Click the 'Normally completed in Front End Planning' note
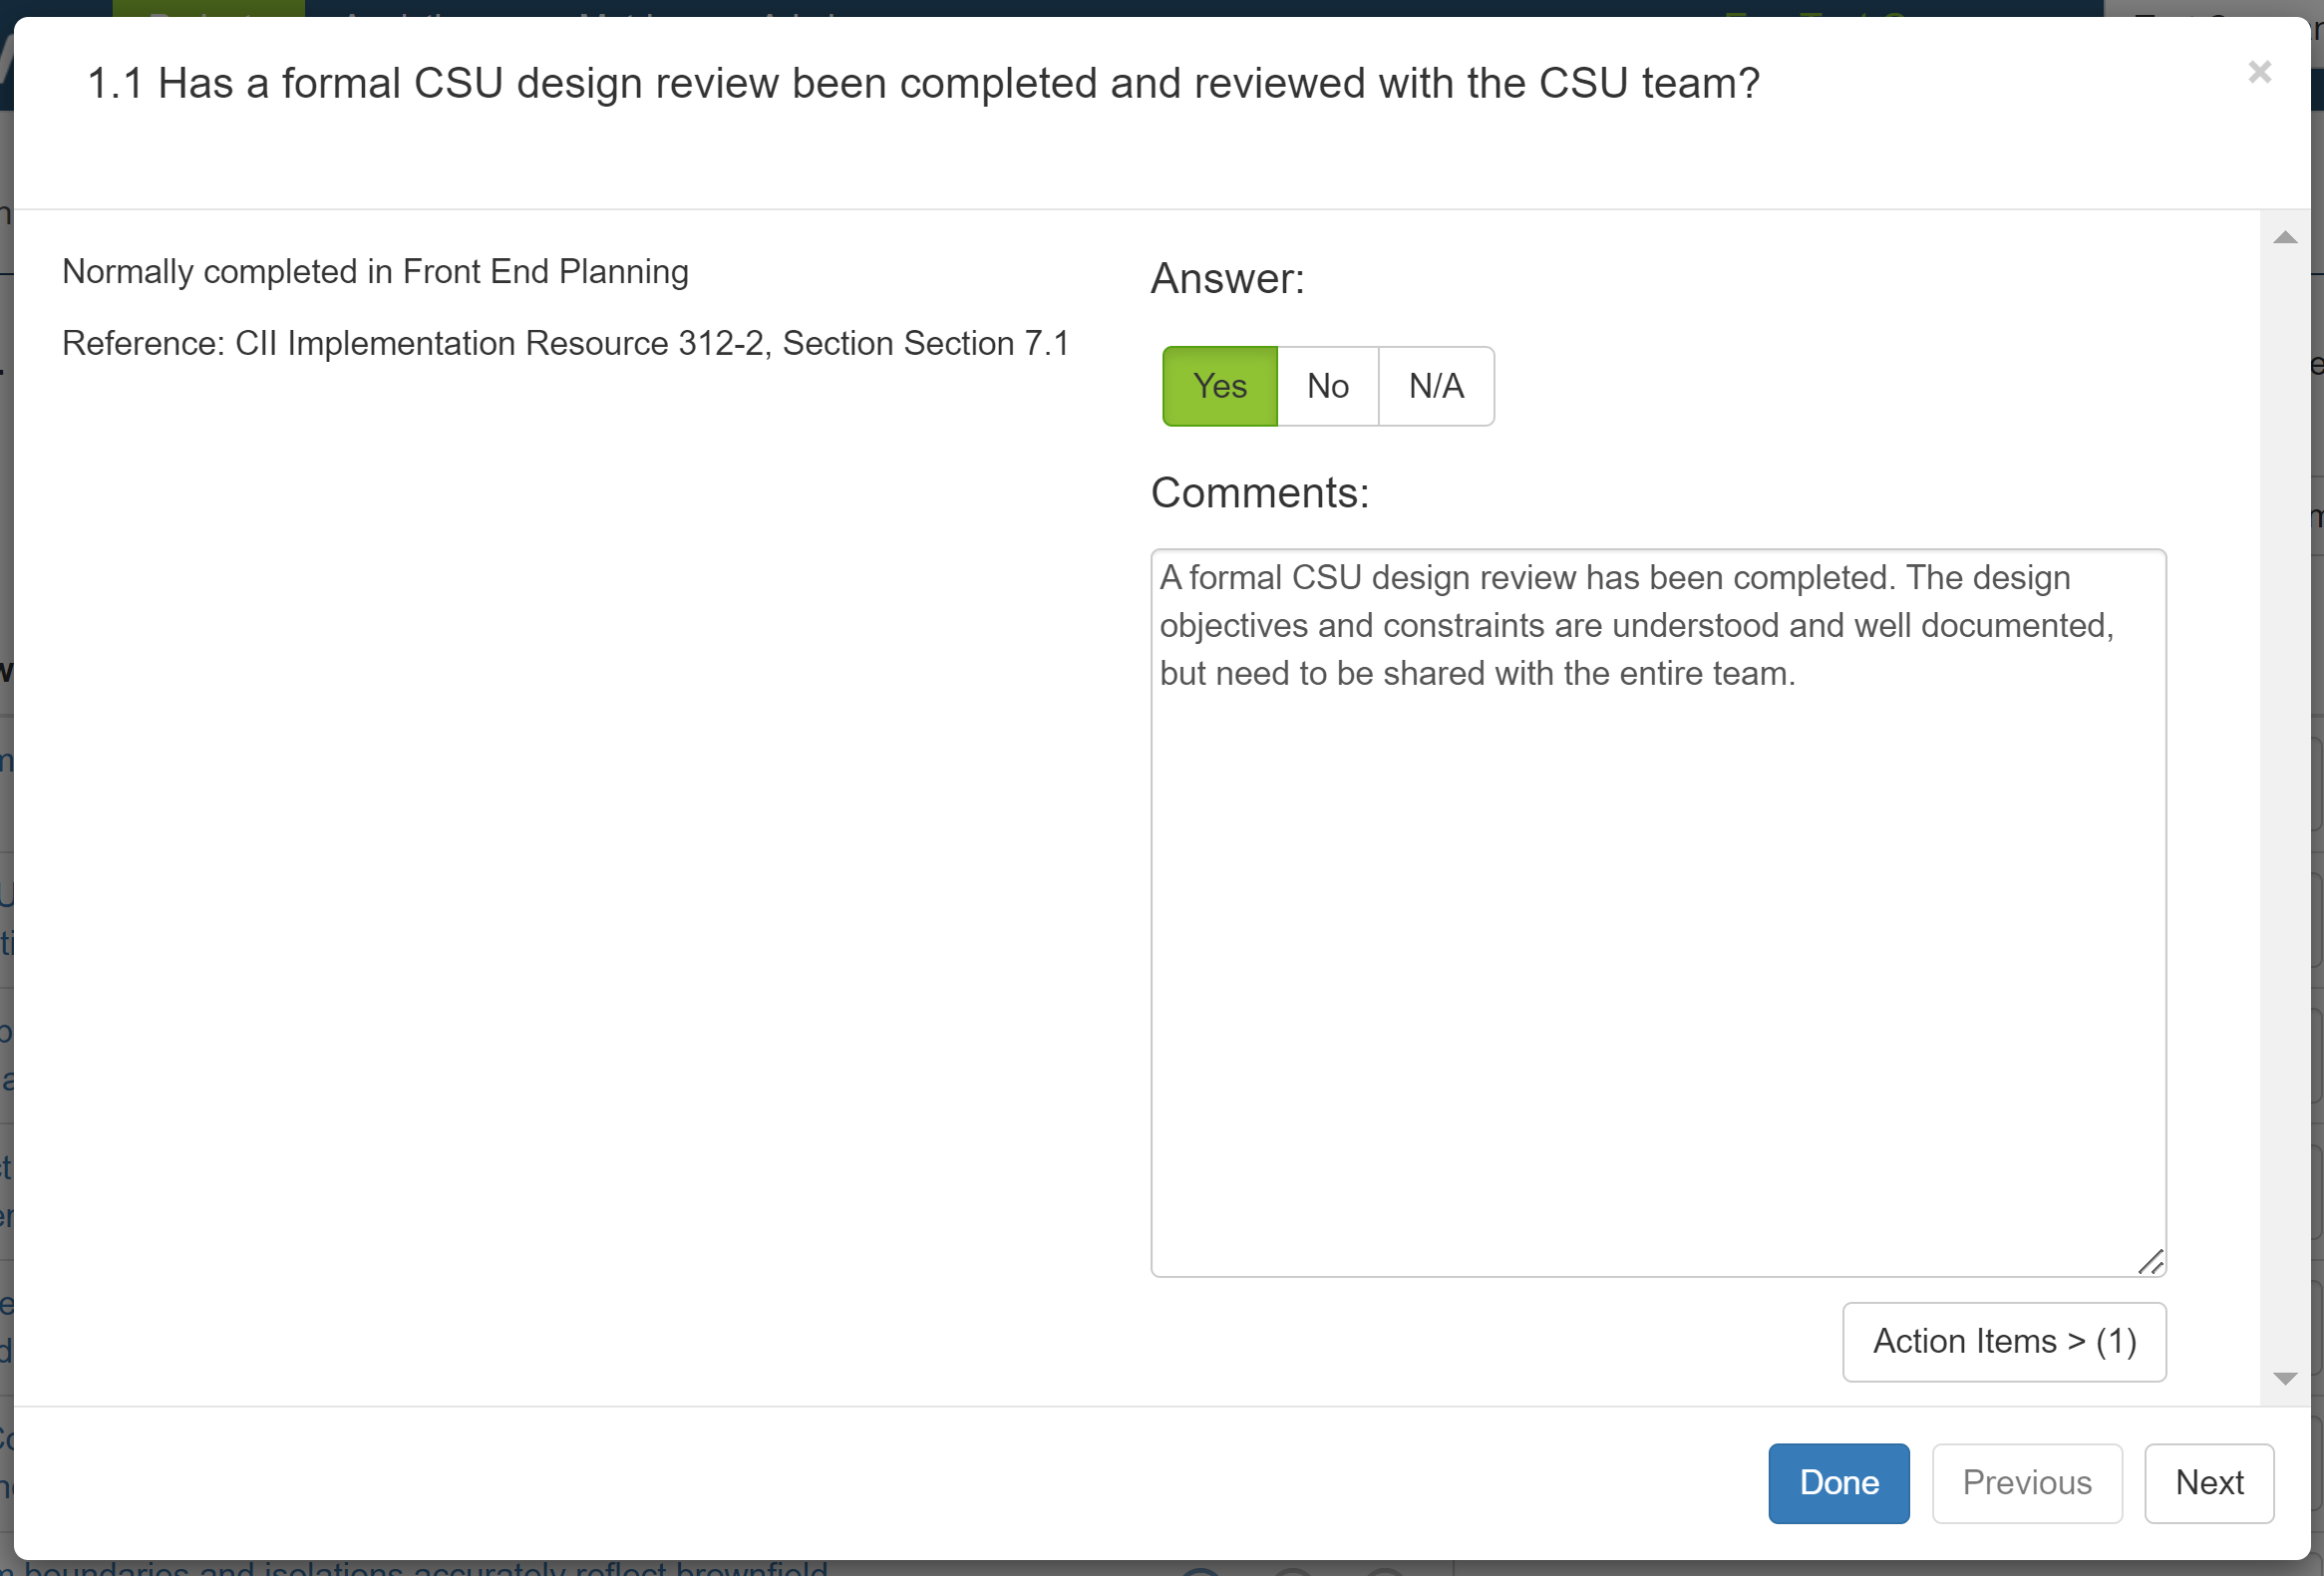2324x1576 pixels. pyautogui.click(x=375, y=272)
